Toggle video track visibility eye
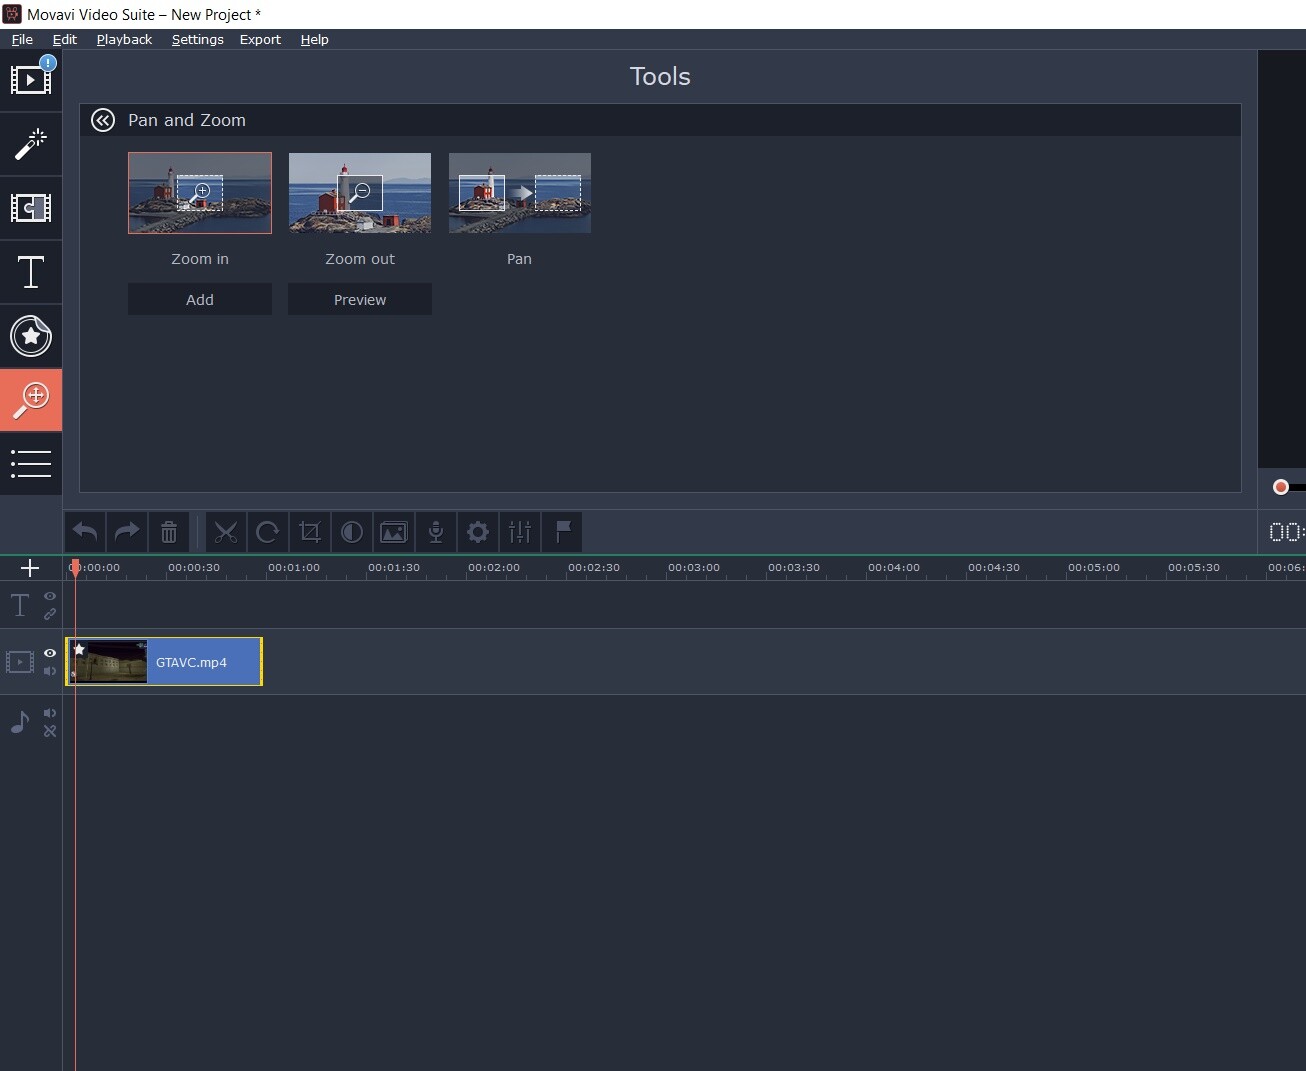 pyautogui.click(x=50, y=653)
